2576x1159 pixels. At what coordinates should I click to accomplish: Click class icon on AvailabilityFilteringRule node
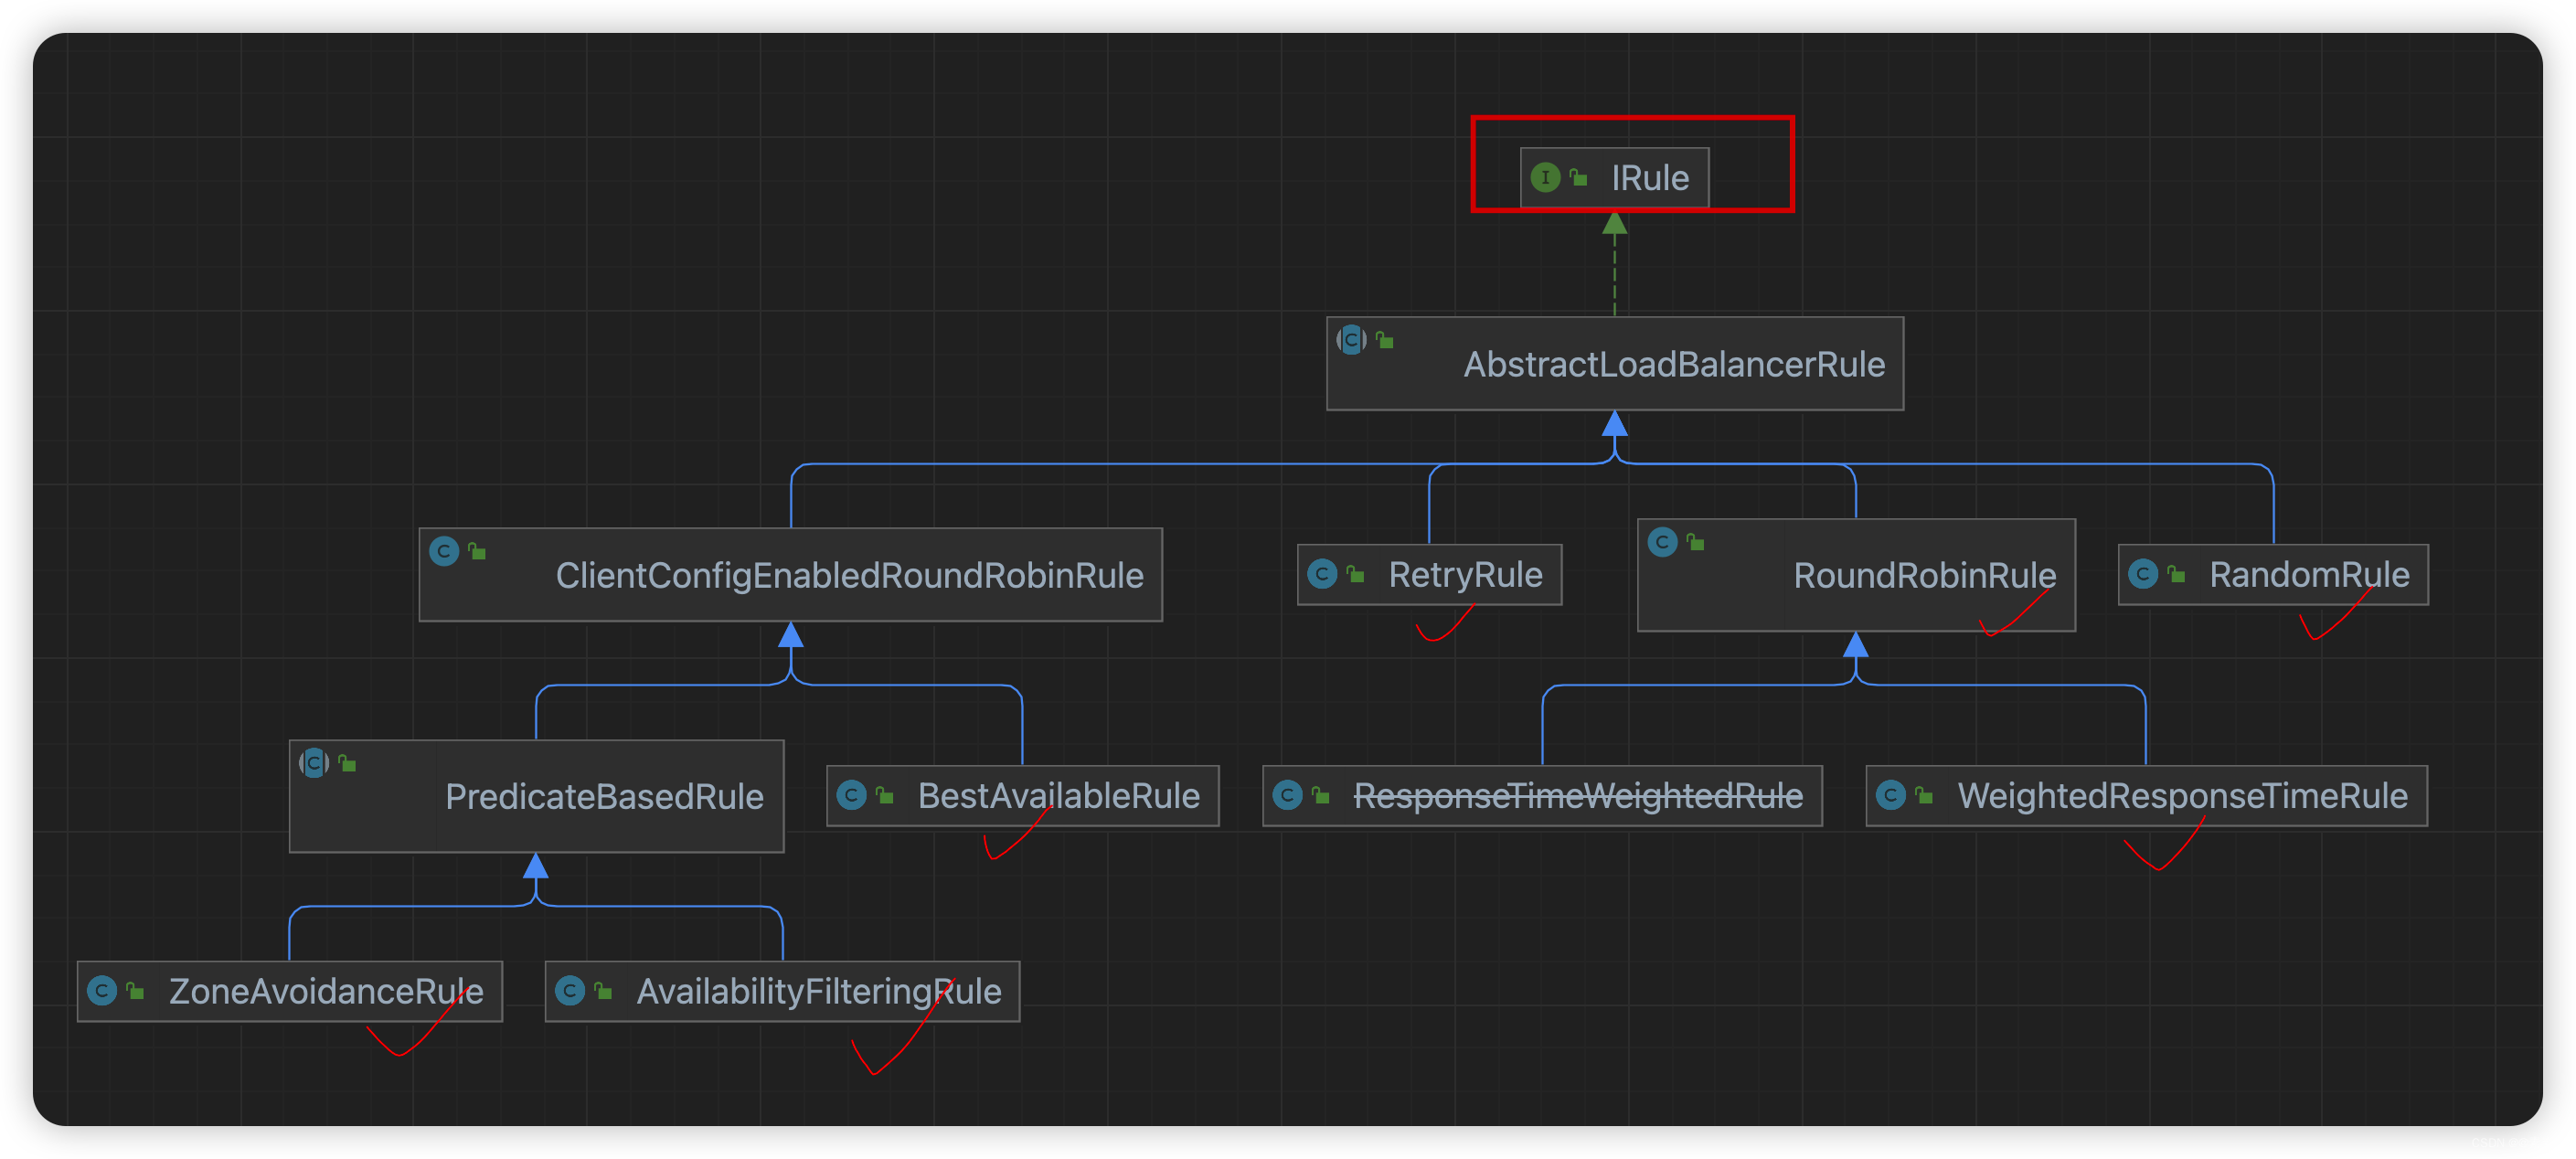(x=570, y=991)
